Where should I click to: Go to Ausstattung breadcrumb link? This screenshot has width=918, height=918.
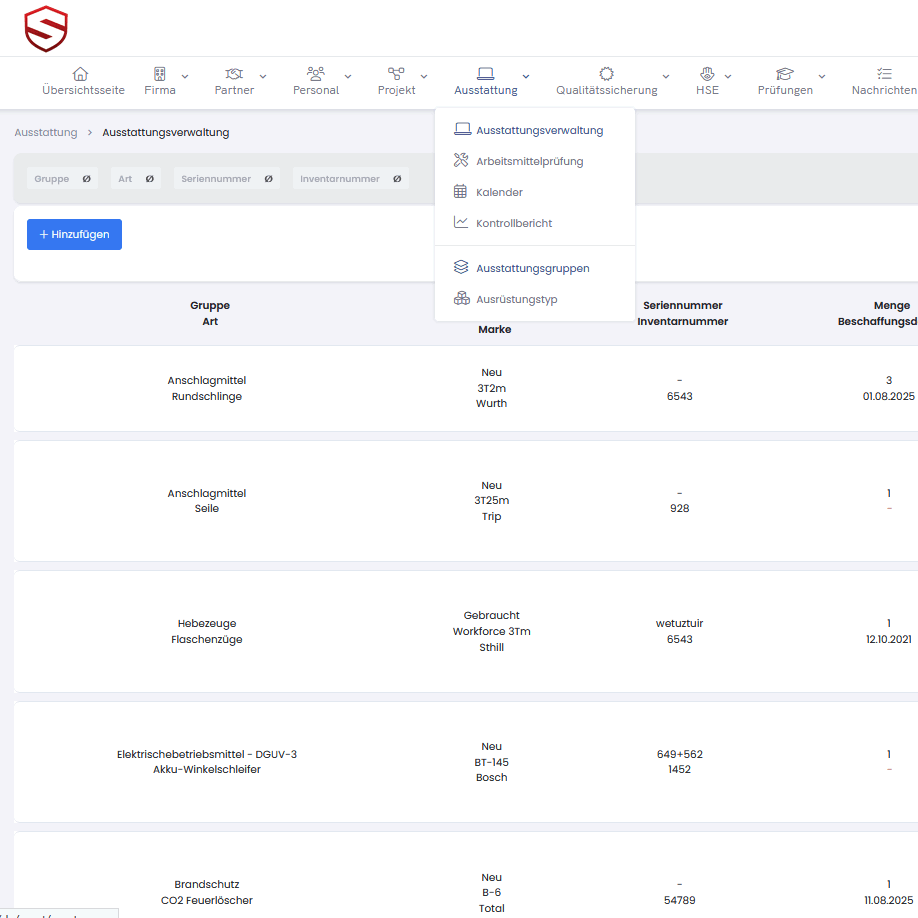click(x=45, y=132)
